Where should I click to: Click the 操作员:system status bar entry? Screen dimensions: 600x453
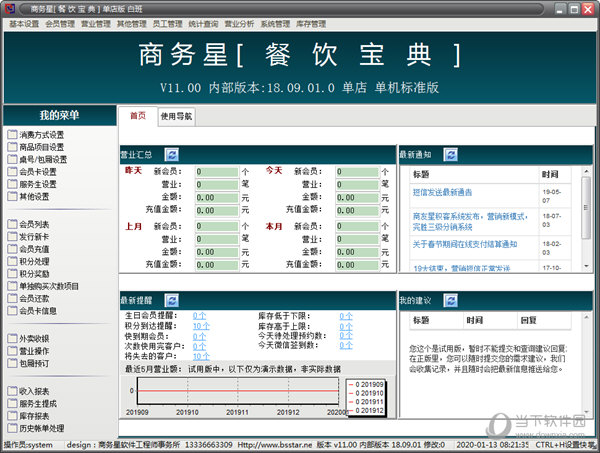pos(28,445)
